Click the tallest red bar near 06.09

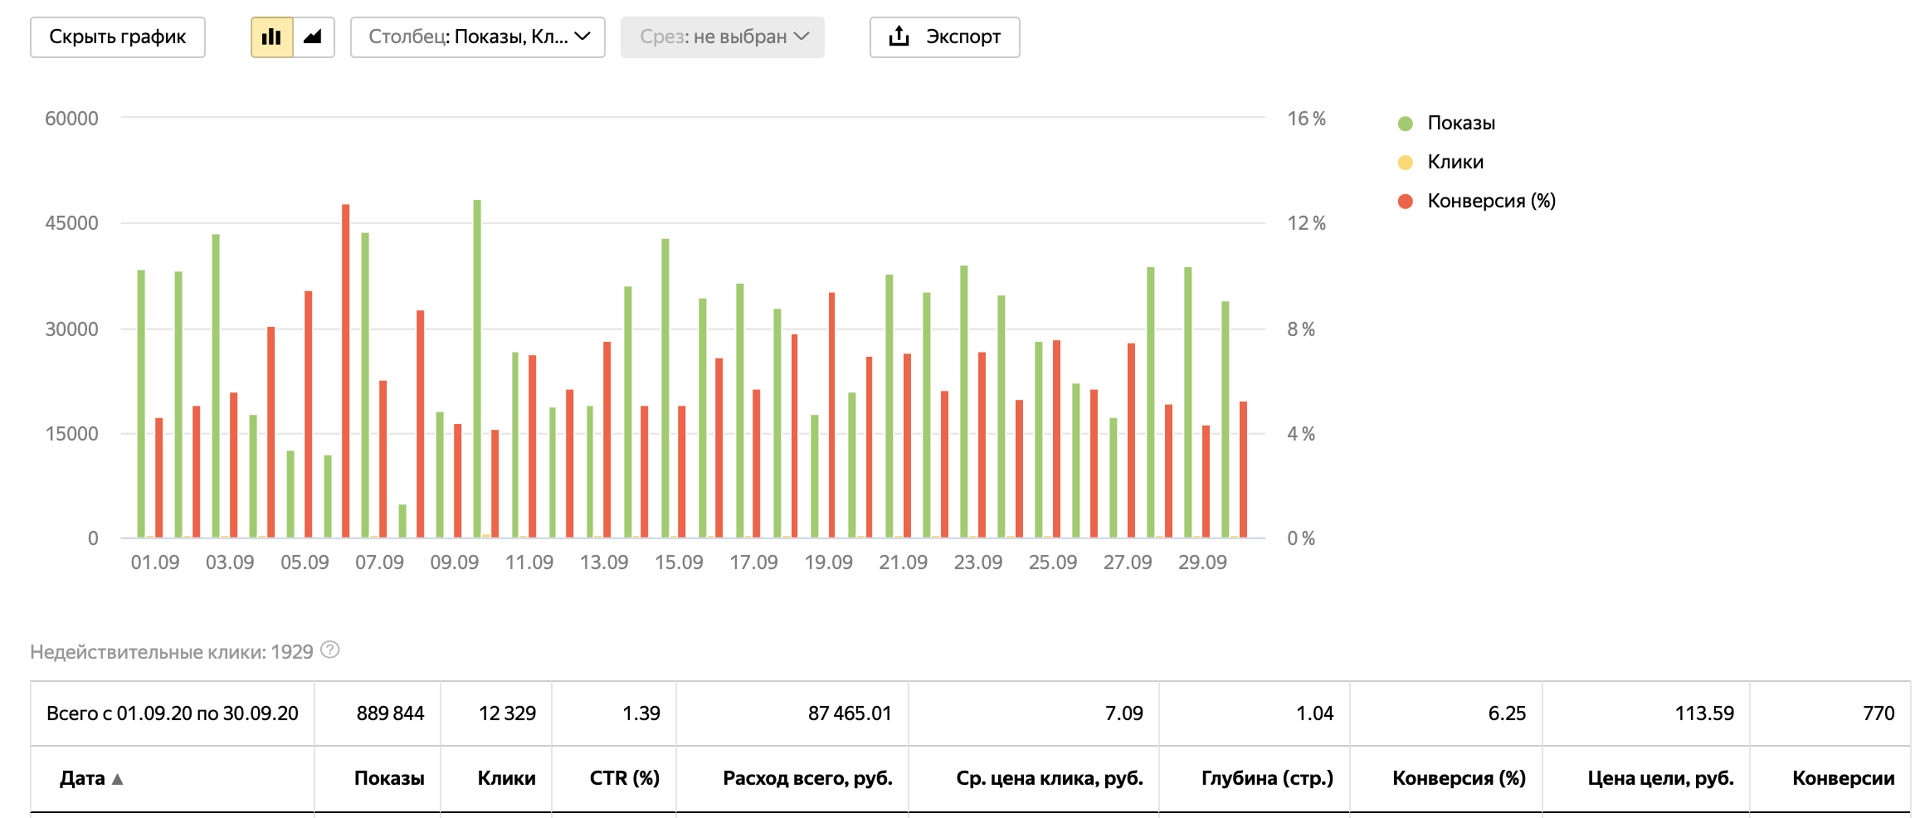(346, 371)
